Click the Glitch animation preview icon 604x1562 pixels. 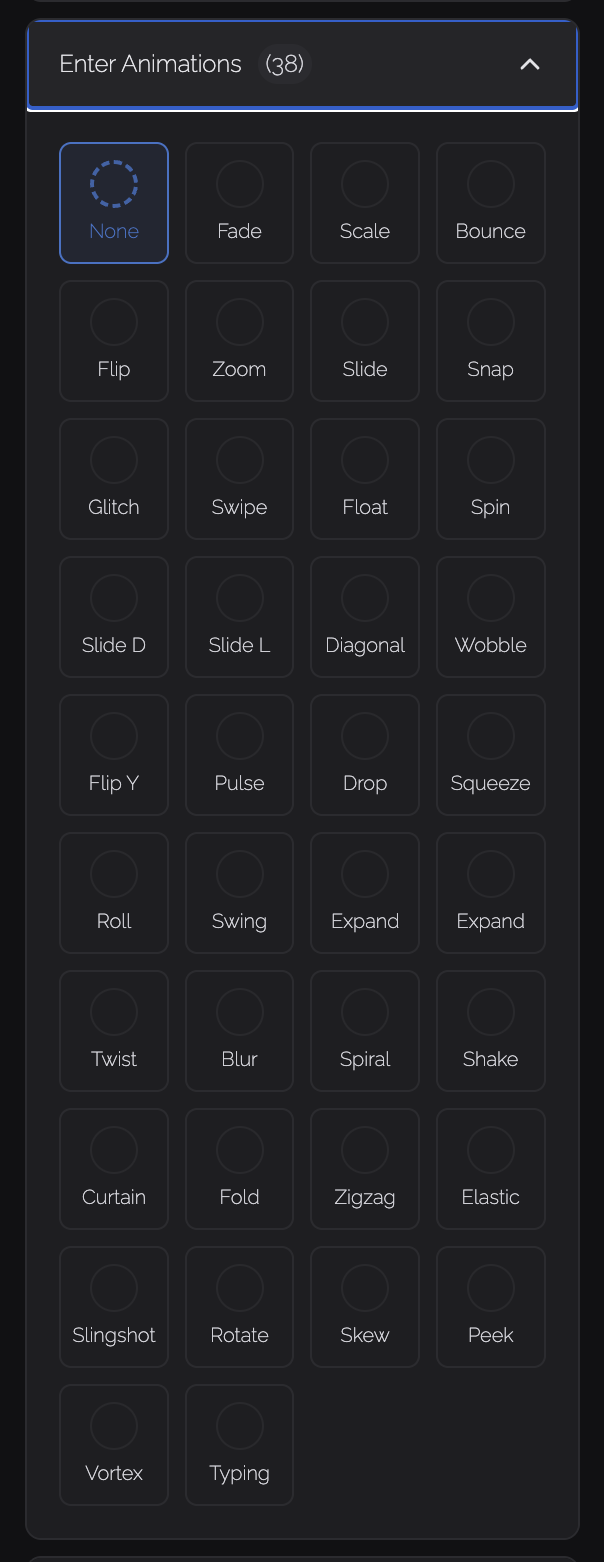tap(114, 460)
